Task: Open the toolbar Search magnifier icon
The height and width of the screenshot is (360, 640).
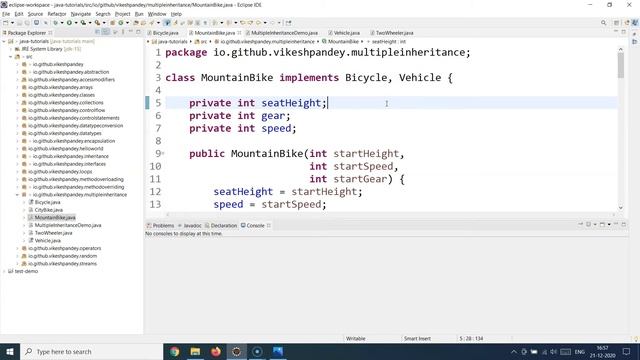Action: pos(603,23)
